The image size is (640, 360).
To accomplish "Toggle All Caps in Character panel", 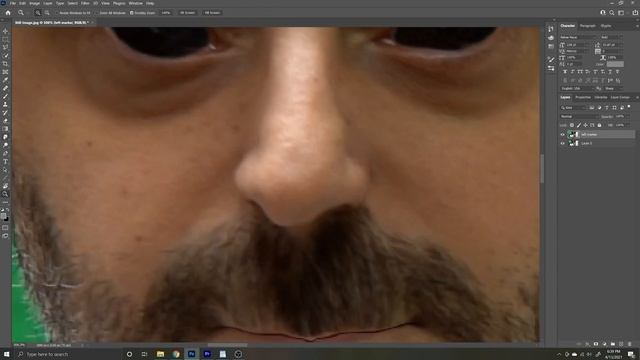I will 580,72.
